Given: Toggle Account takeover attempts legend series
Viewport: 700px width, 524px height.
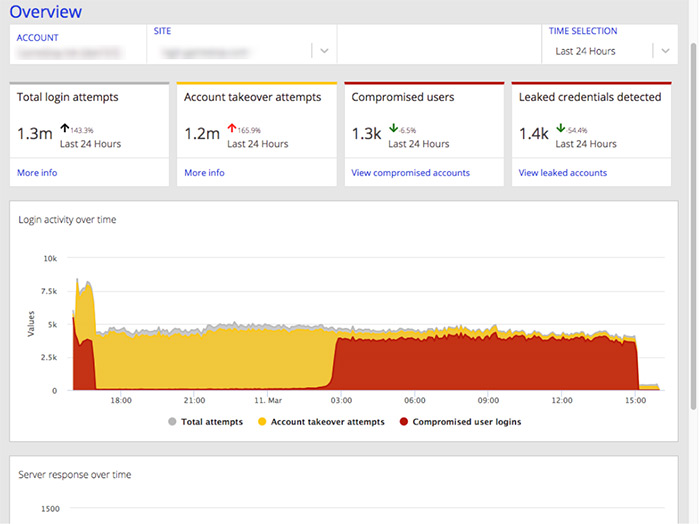Looking at the screenshot, I should [x=328, y=422].
